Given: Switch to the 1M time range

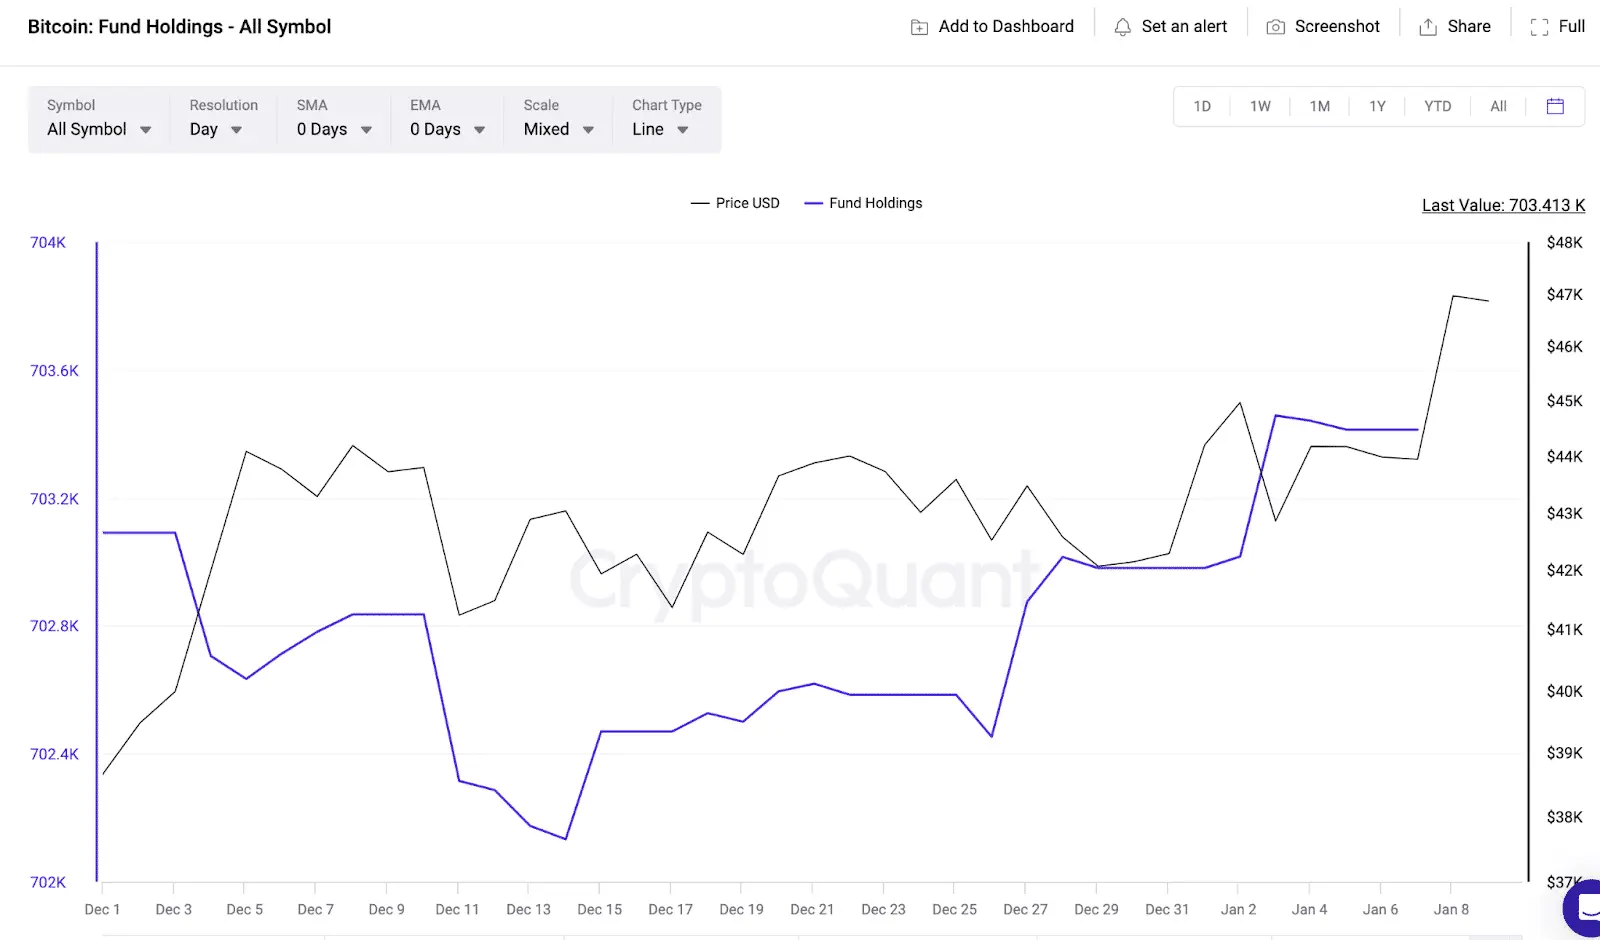Looking at the screenshot, I should tap(1319, 105).
